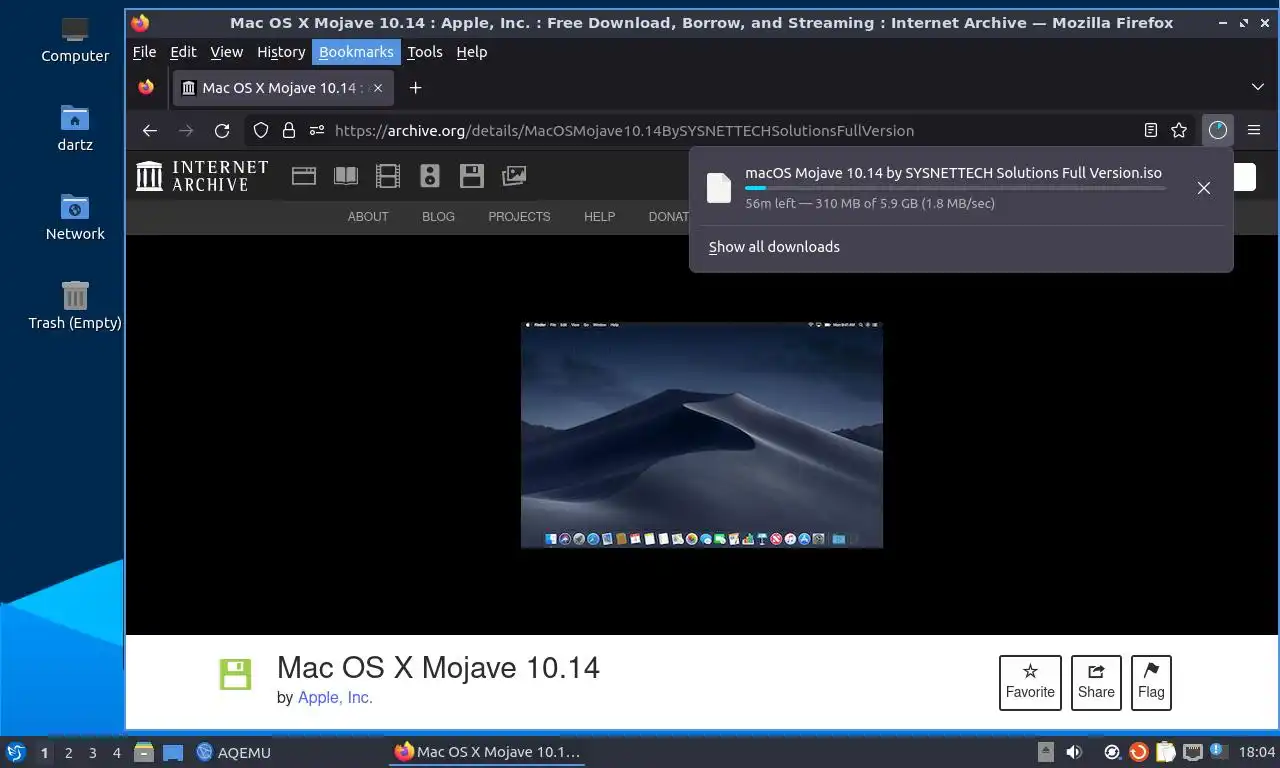1280x768 pixels.
Task: Open the Tools menu
Action: [x=424, y=52]
